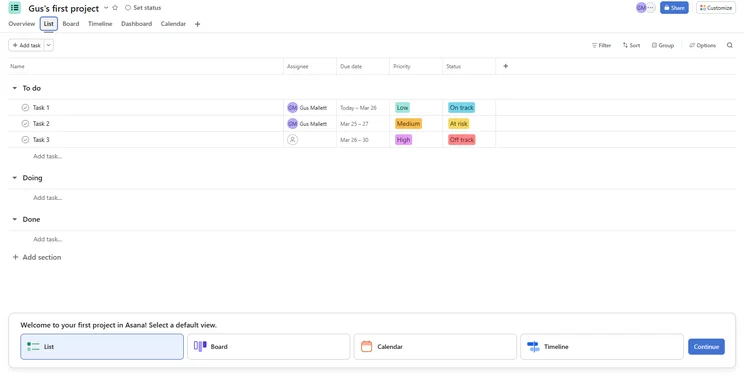Image resolution: width=744 pixels, height=377 pixels.
Task: Click the Status column header
Action: [469, 66]
